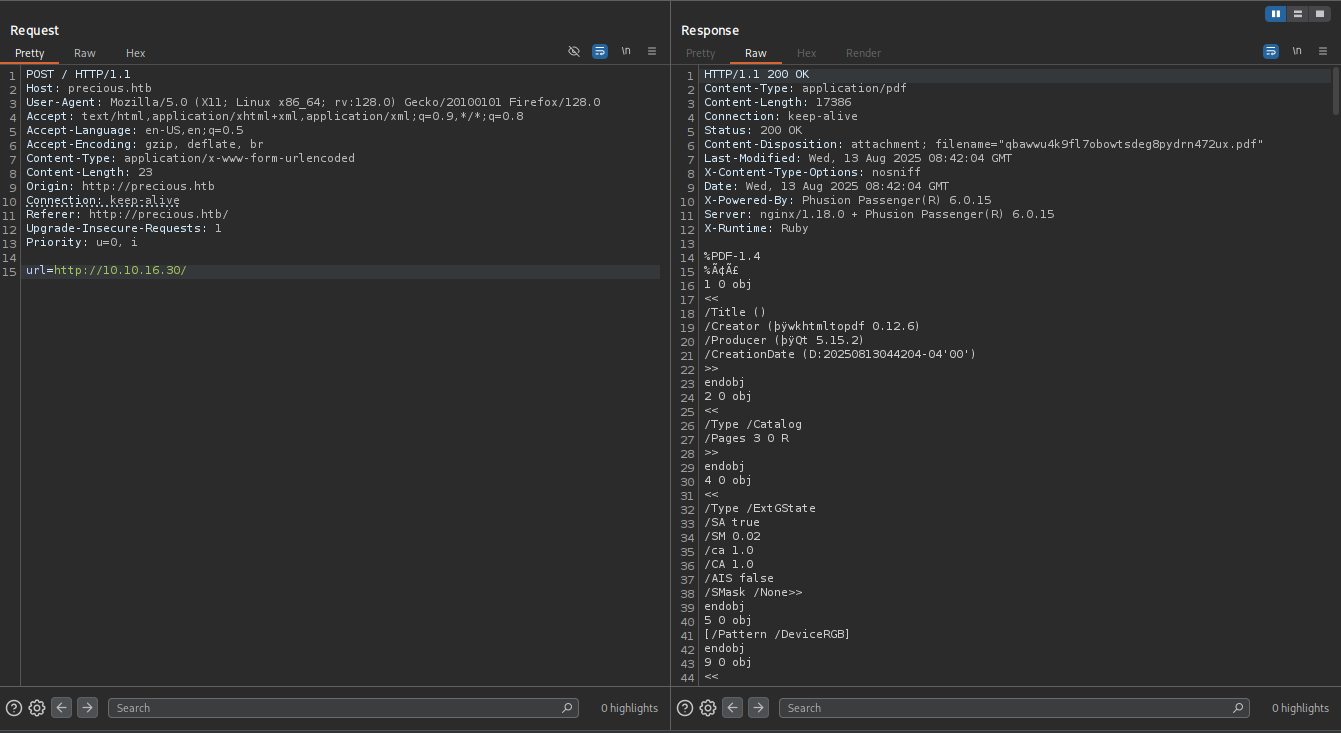The height and width of the screenshot is (733, 1341).
Task: Open request search help icon
Action: [x=14, y=708]
